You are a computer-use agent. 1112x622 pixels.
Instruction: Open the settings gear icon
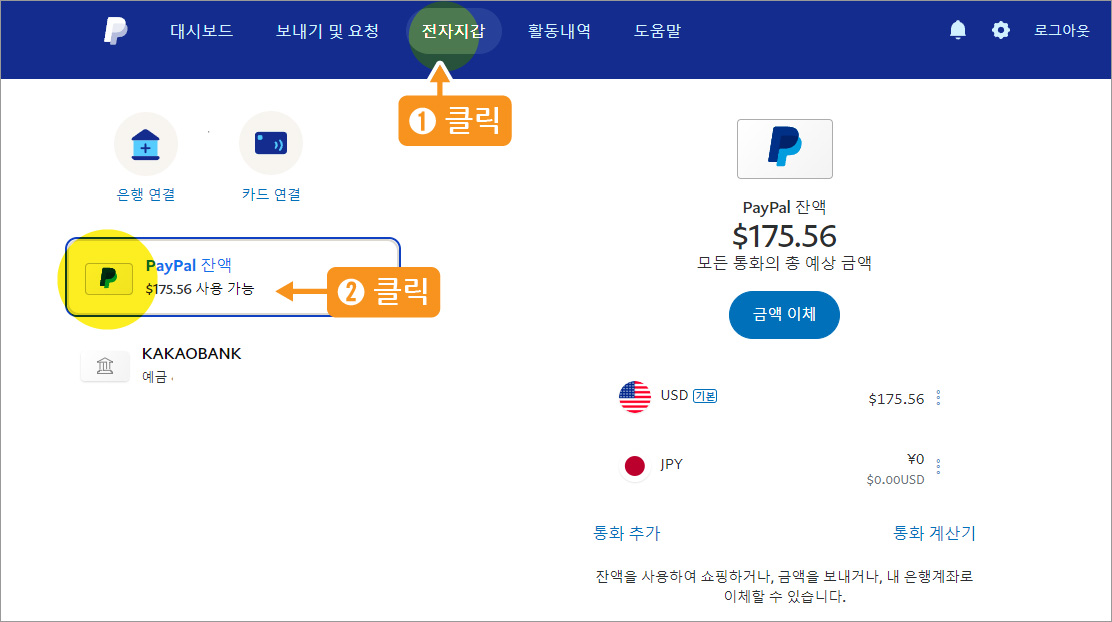1001,30
